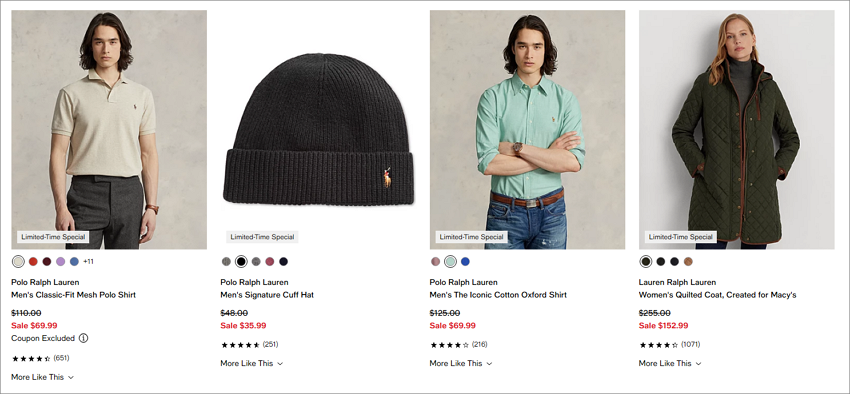This screenshot has height=394, width=850.
Task: Select red color swatch for Mesh Polo Shirt
Action: pyautogui.click(x=33, y=262)
